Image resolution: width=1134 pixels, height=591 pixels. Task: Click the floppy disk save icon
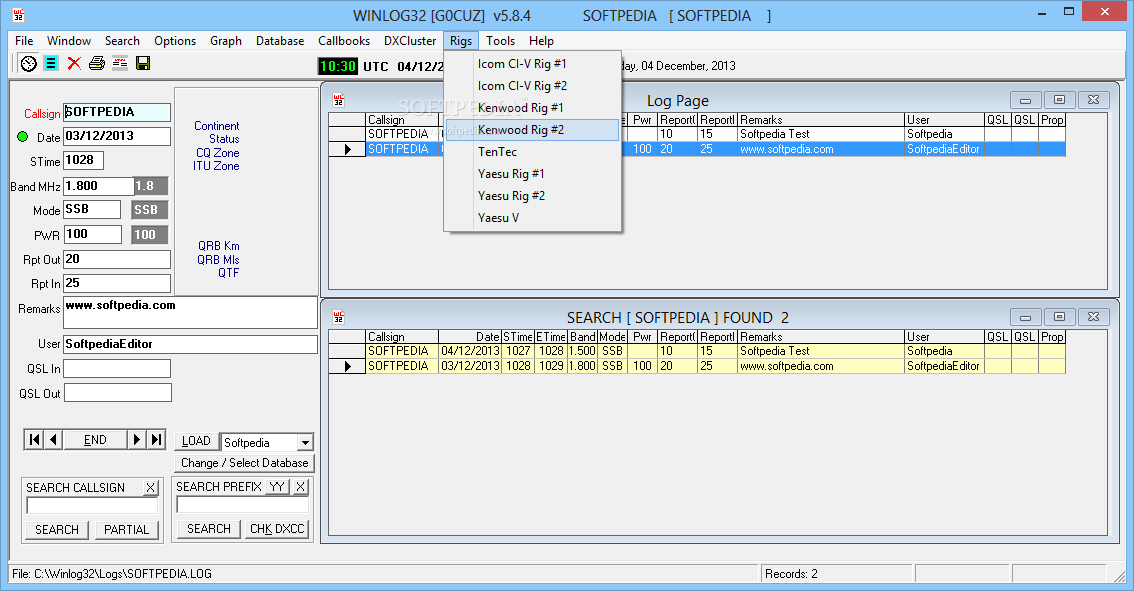coord(143,64)
